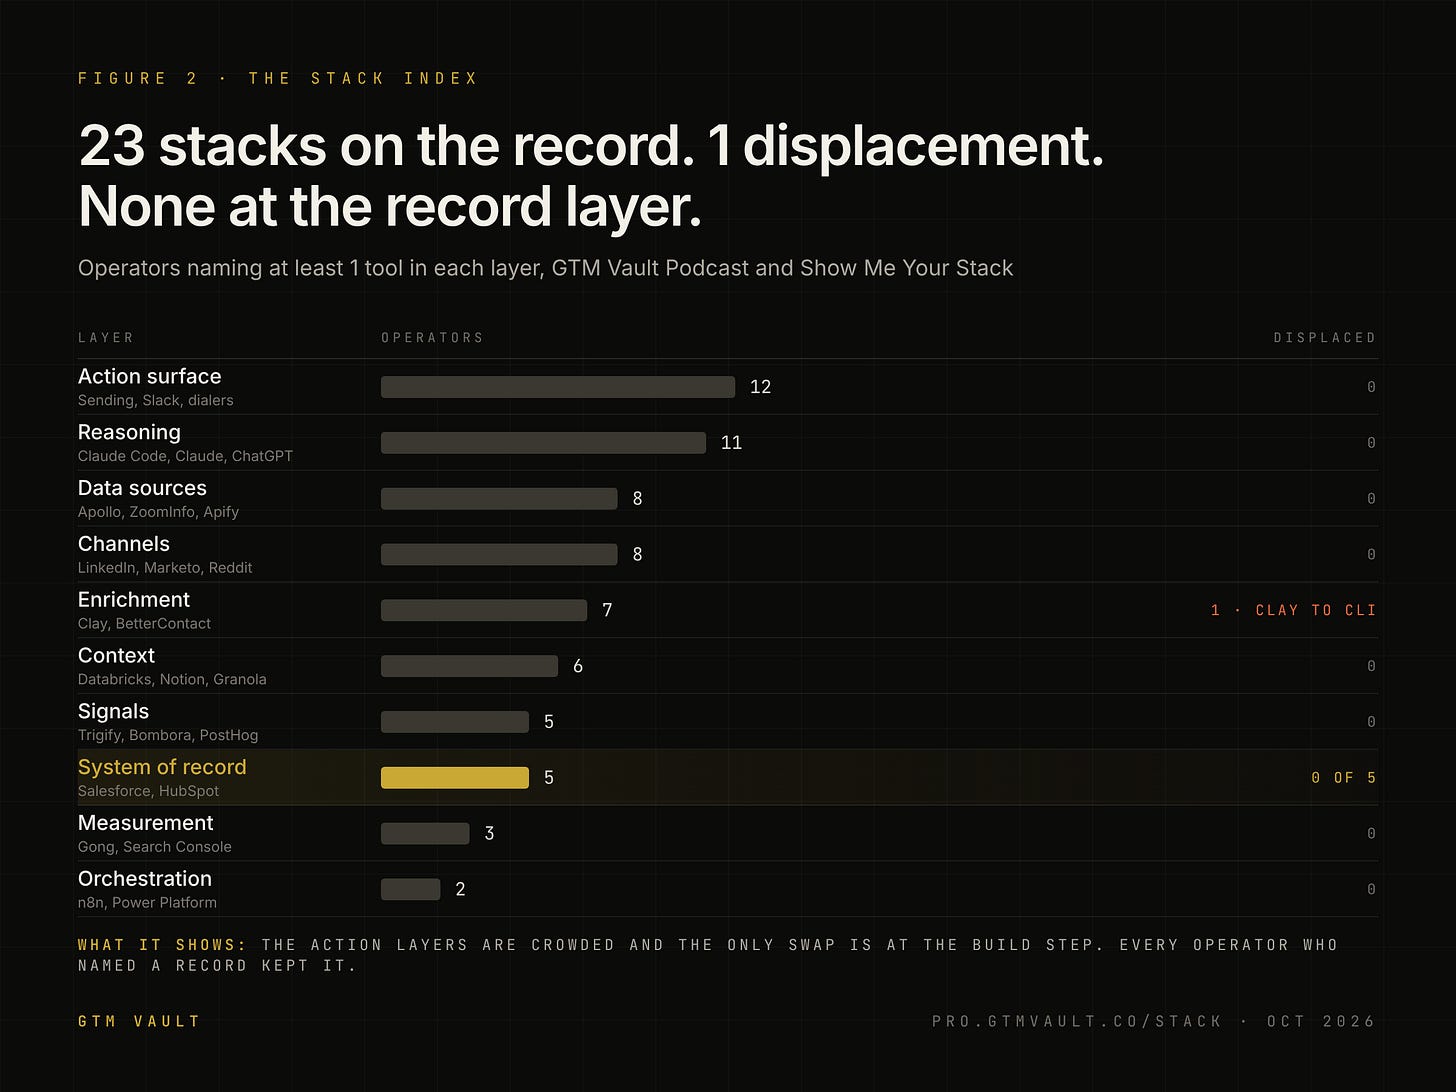Click 'Claude Code, Claude, ChatGPT' subtext
1456x1092 pixels.
[185, 456]
